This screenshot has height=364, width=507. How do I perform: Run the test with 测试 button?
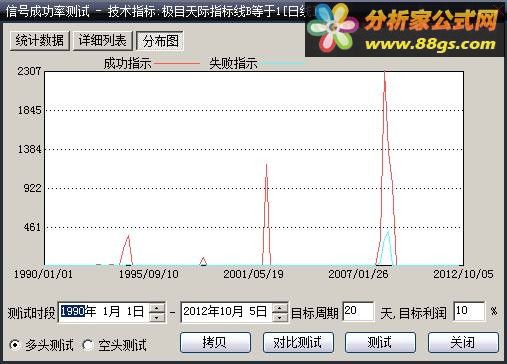(x=380, y=342)
